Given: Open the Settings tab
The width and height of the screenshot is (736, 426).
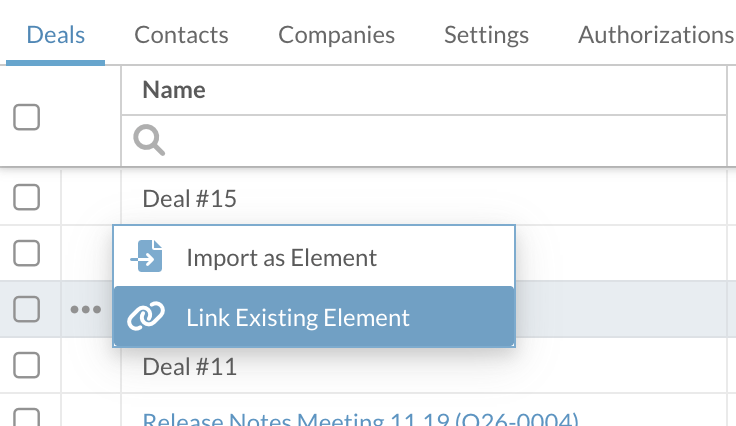Looking at the screenshot, I should click(x=486, y=35).
